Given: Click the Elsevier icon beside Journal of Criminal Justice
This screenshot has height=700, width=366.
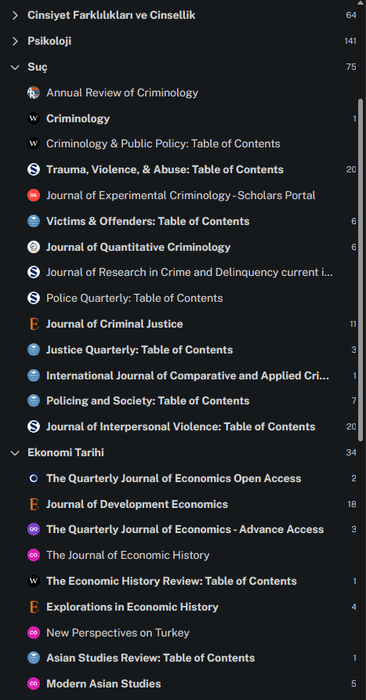Looking at the screenshot, I should point(33,324).
